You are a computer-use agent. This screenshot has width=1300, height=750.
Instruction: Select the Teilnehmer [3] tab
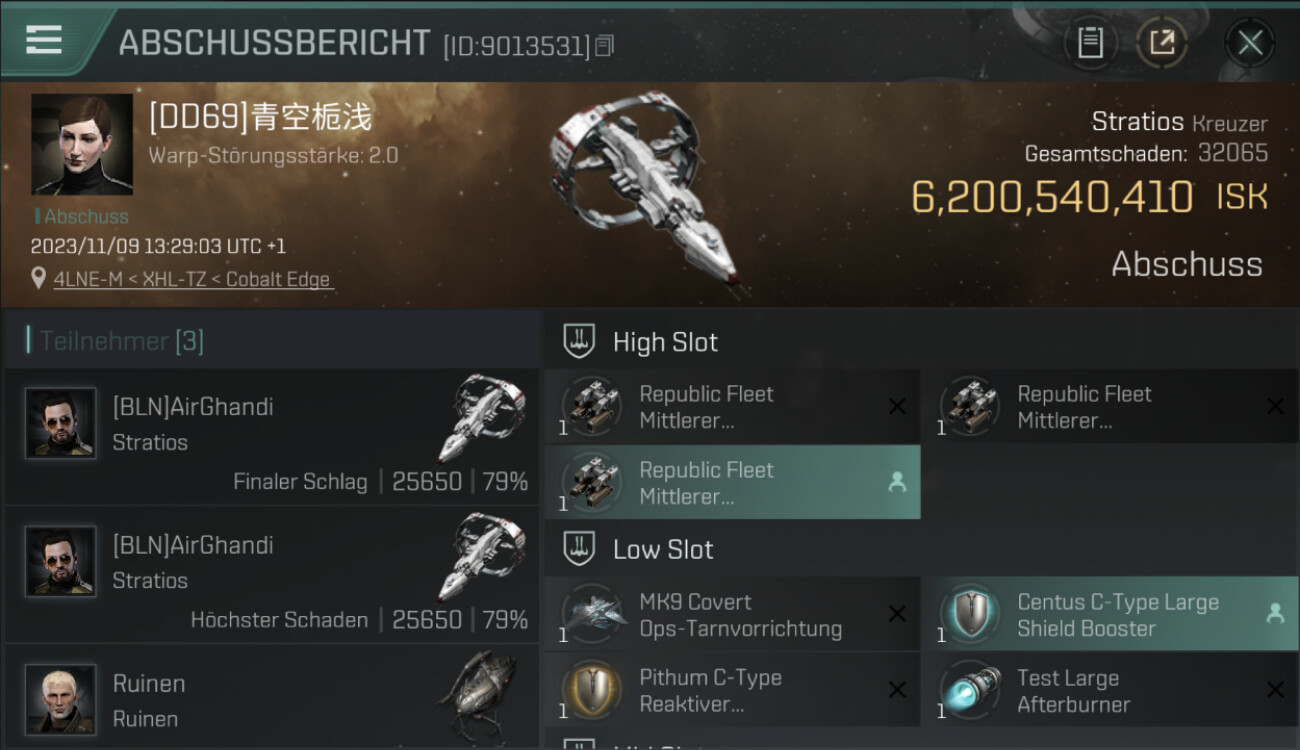click(x=120, y=341)
